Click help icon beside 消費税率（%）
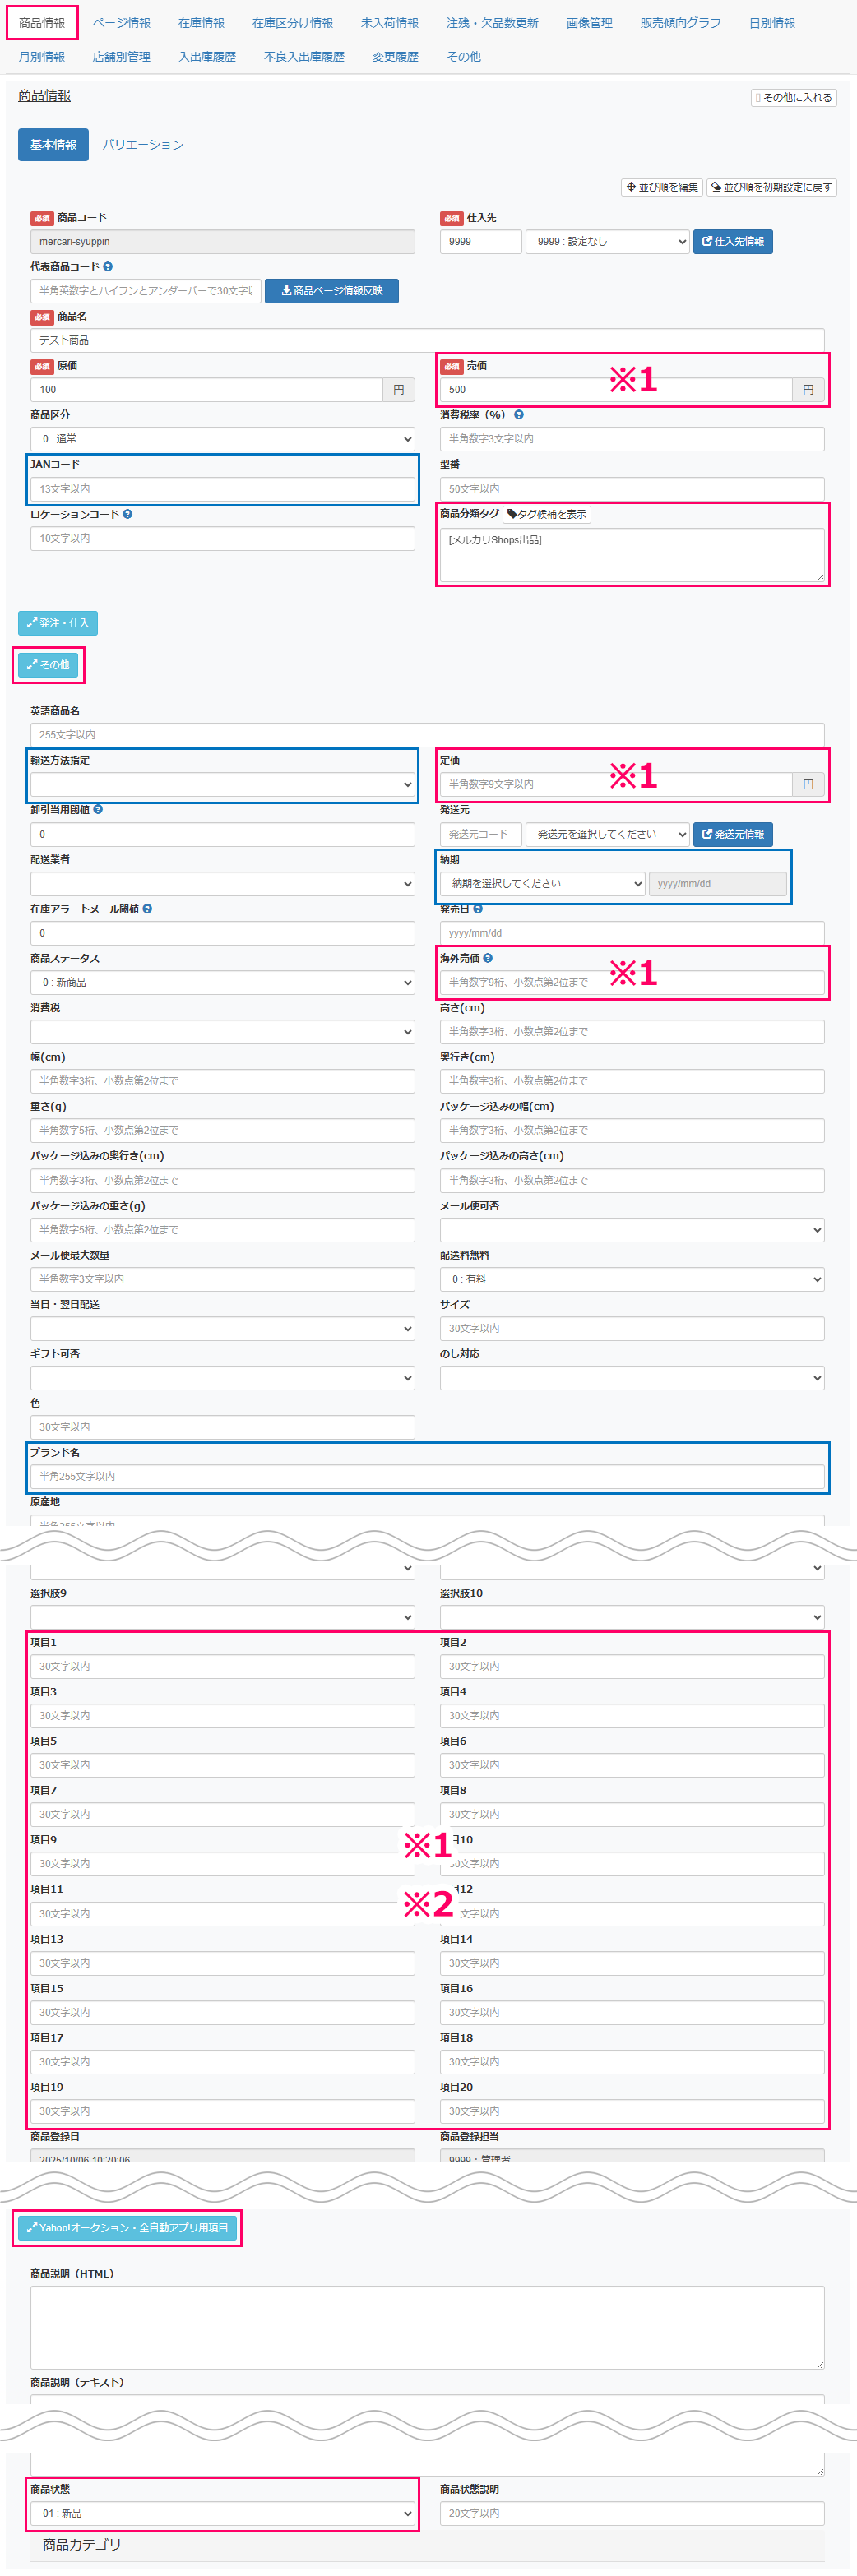857x2576 pixels. click(x=518, y=415)
